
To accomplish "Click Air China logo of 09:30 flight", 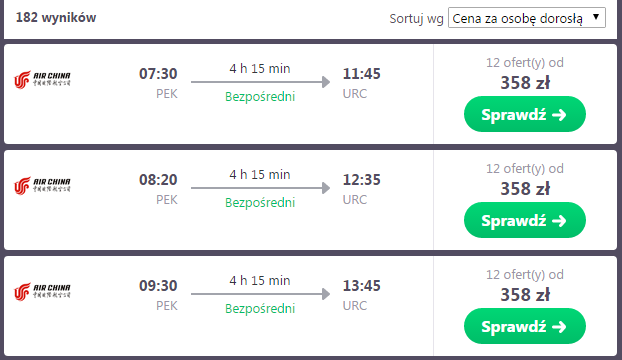I will (x=42, y=292).
